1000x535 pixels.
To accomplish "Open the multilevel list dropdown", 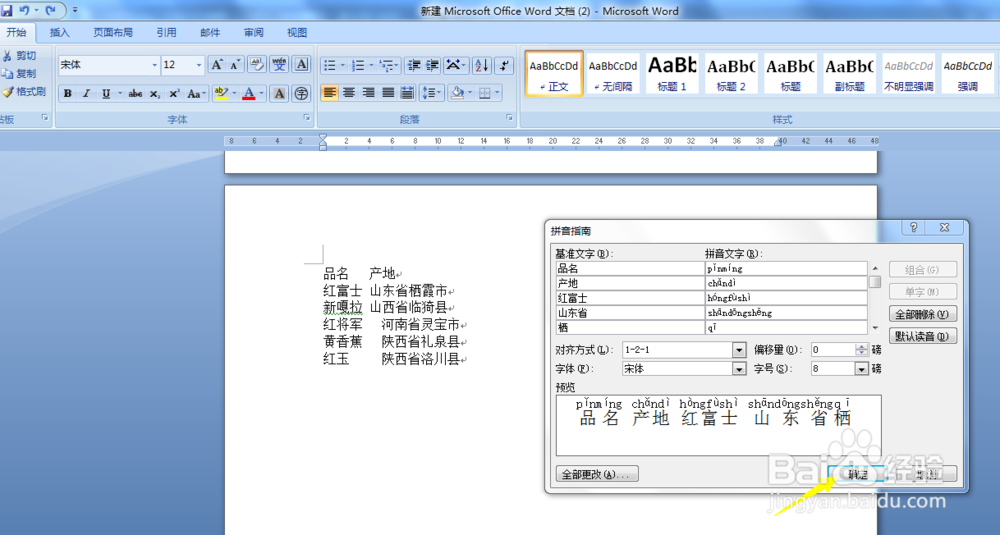I will click(x=388, y=65).
